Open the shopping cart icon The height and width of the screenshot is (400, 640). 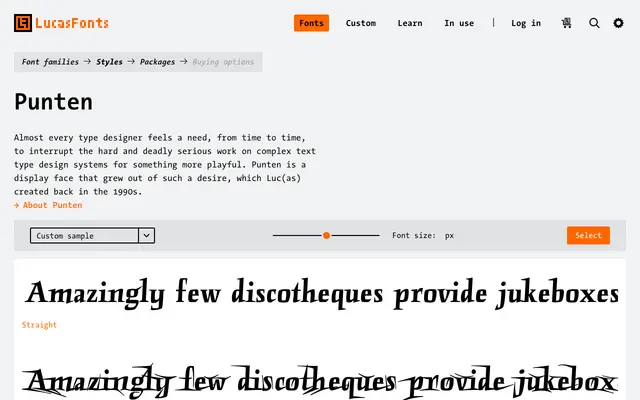(566, 23)
